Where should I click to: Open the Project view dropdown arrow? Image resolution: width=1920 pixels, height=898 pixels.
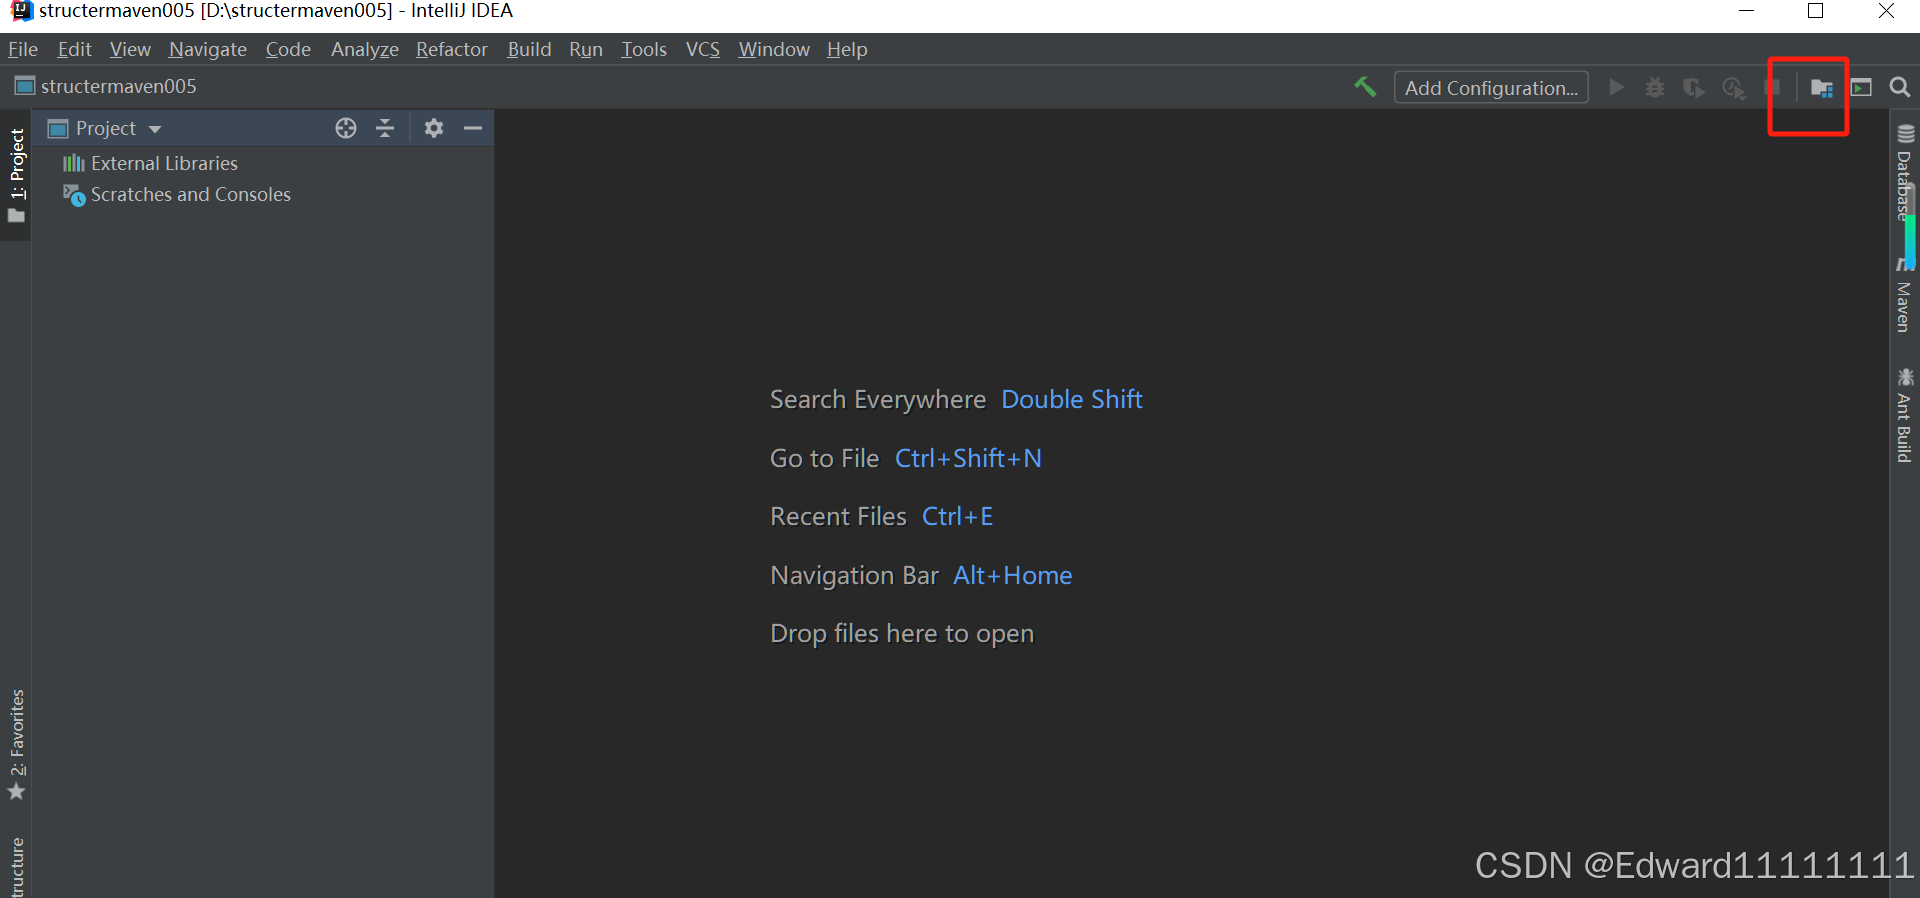[155, 129]
